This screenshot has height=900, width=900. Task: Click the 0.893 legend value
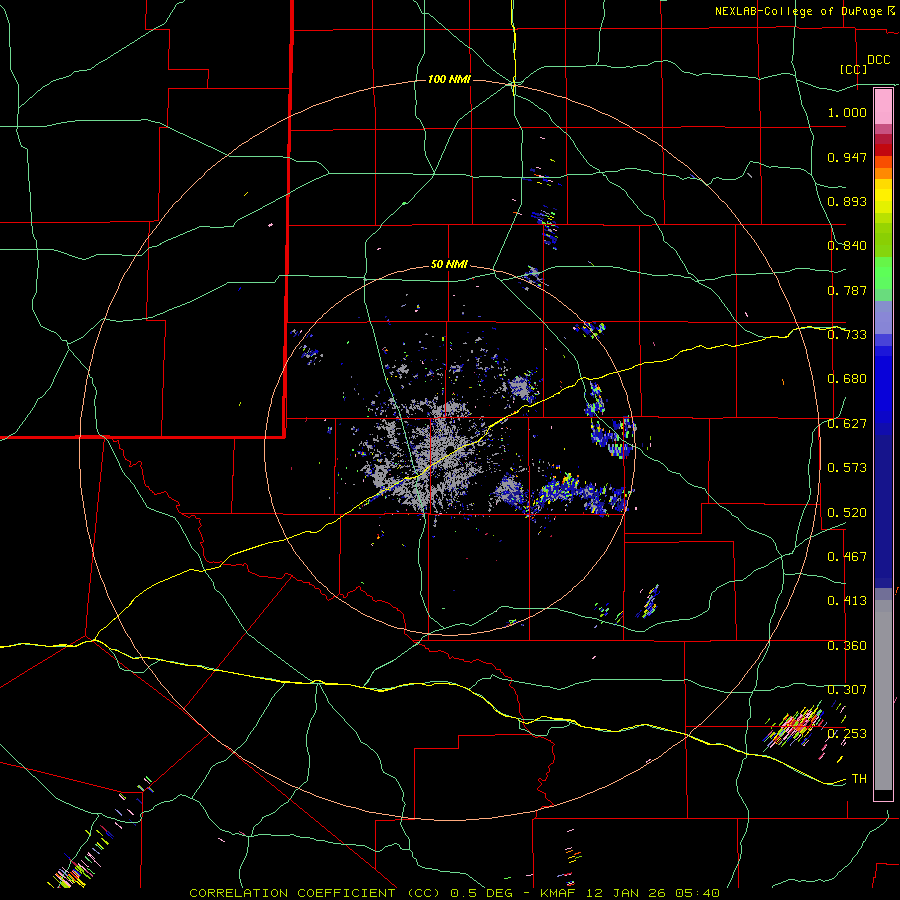coord(847,201)
